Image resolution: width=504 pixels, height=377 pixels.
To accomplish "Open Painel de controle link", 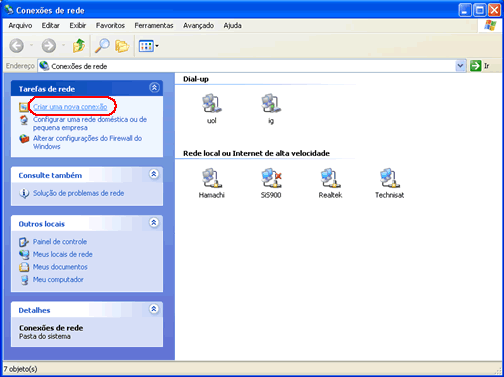I will tap(60, 242).
